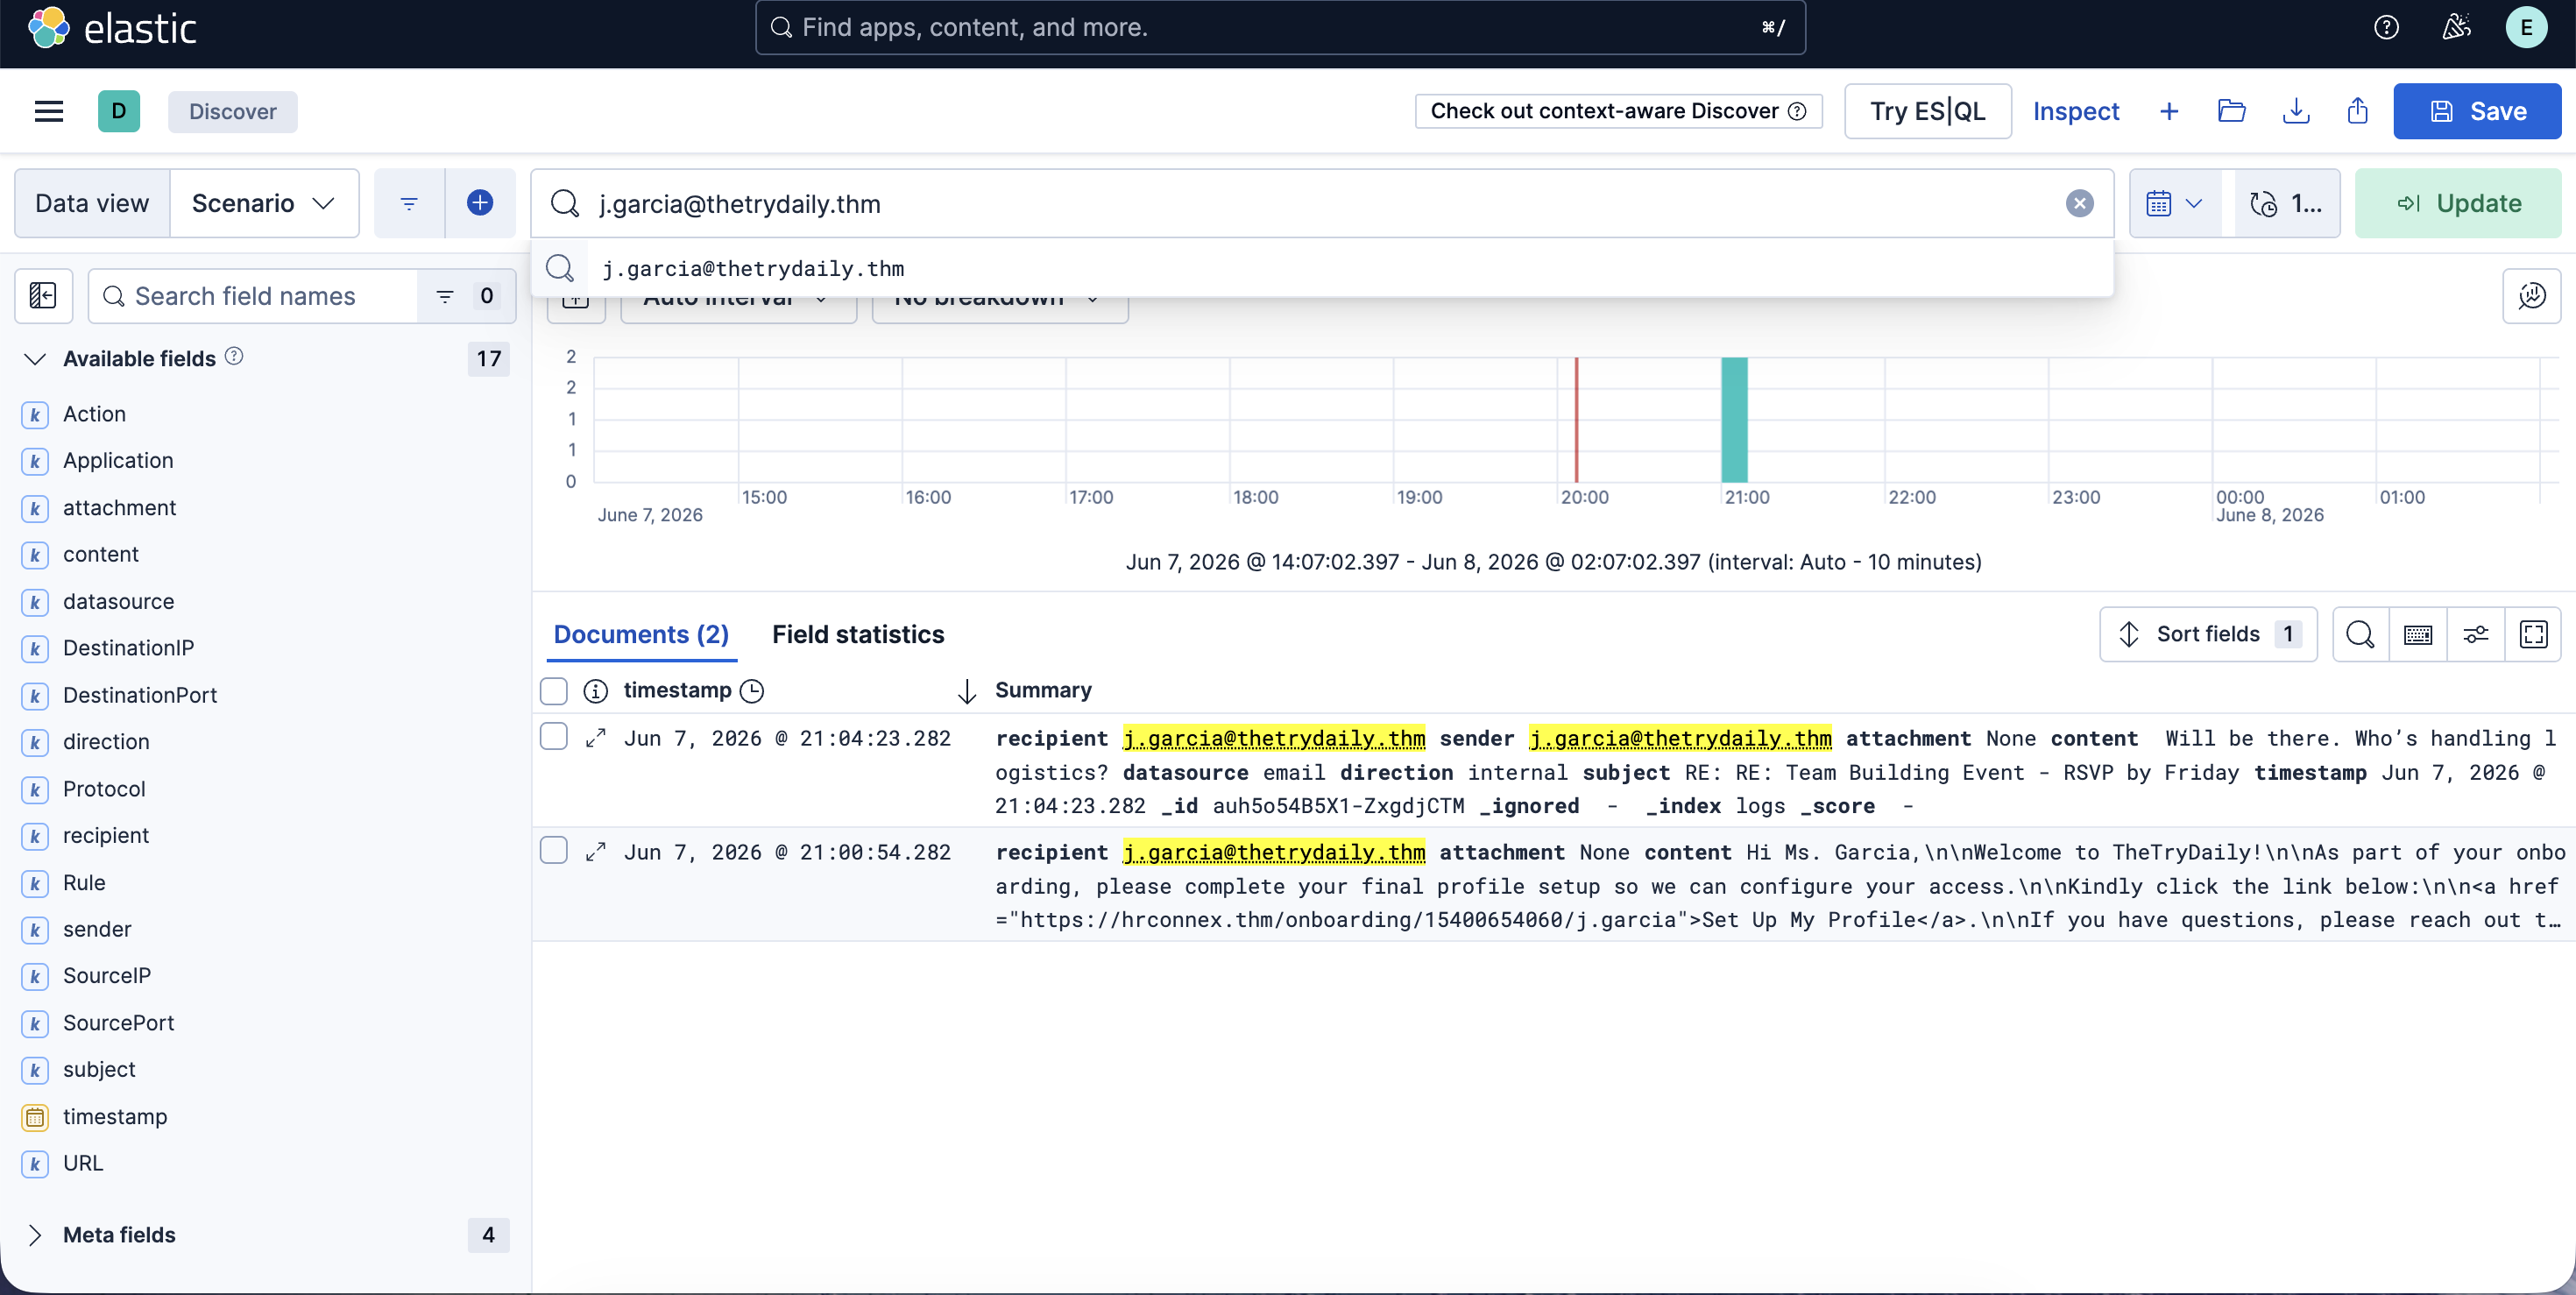The image size is (2576, 1295).
Task: Click the share icon in the toolbar
Action: [2357, 111]
